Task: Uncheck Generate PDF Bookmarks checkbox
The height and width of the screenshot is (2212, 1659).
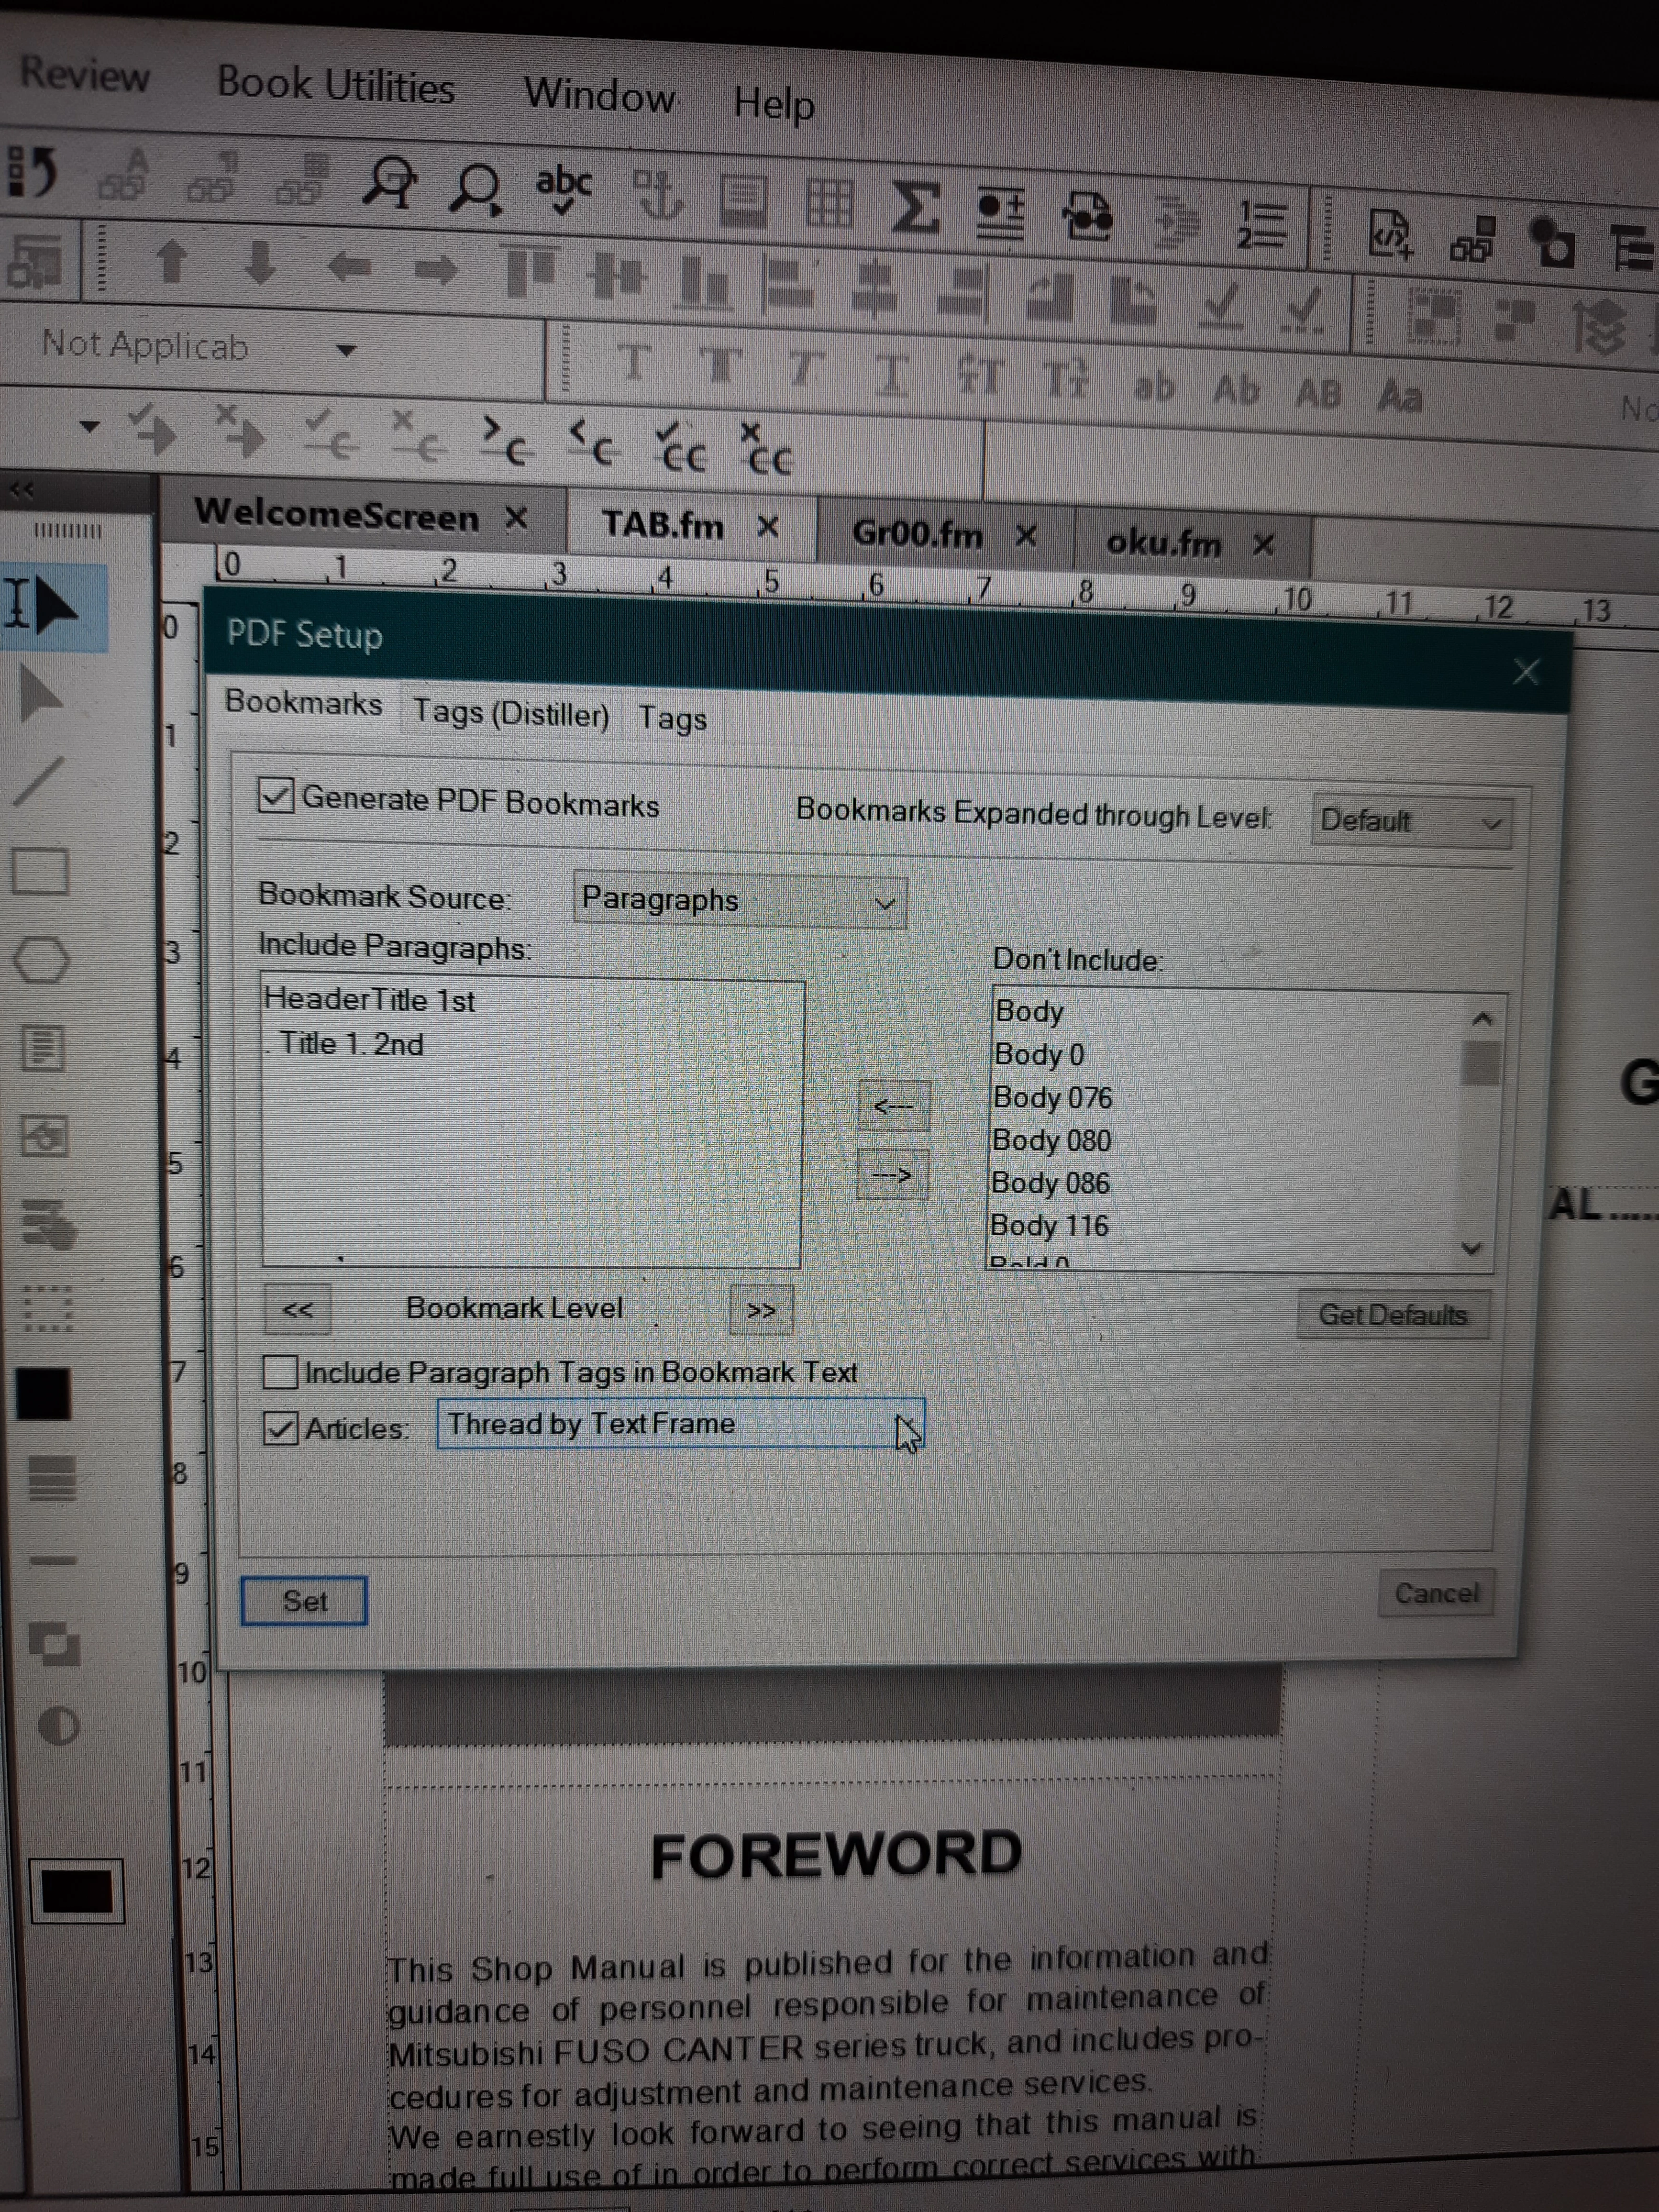Action: click(276, 796)
